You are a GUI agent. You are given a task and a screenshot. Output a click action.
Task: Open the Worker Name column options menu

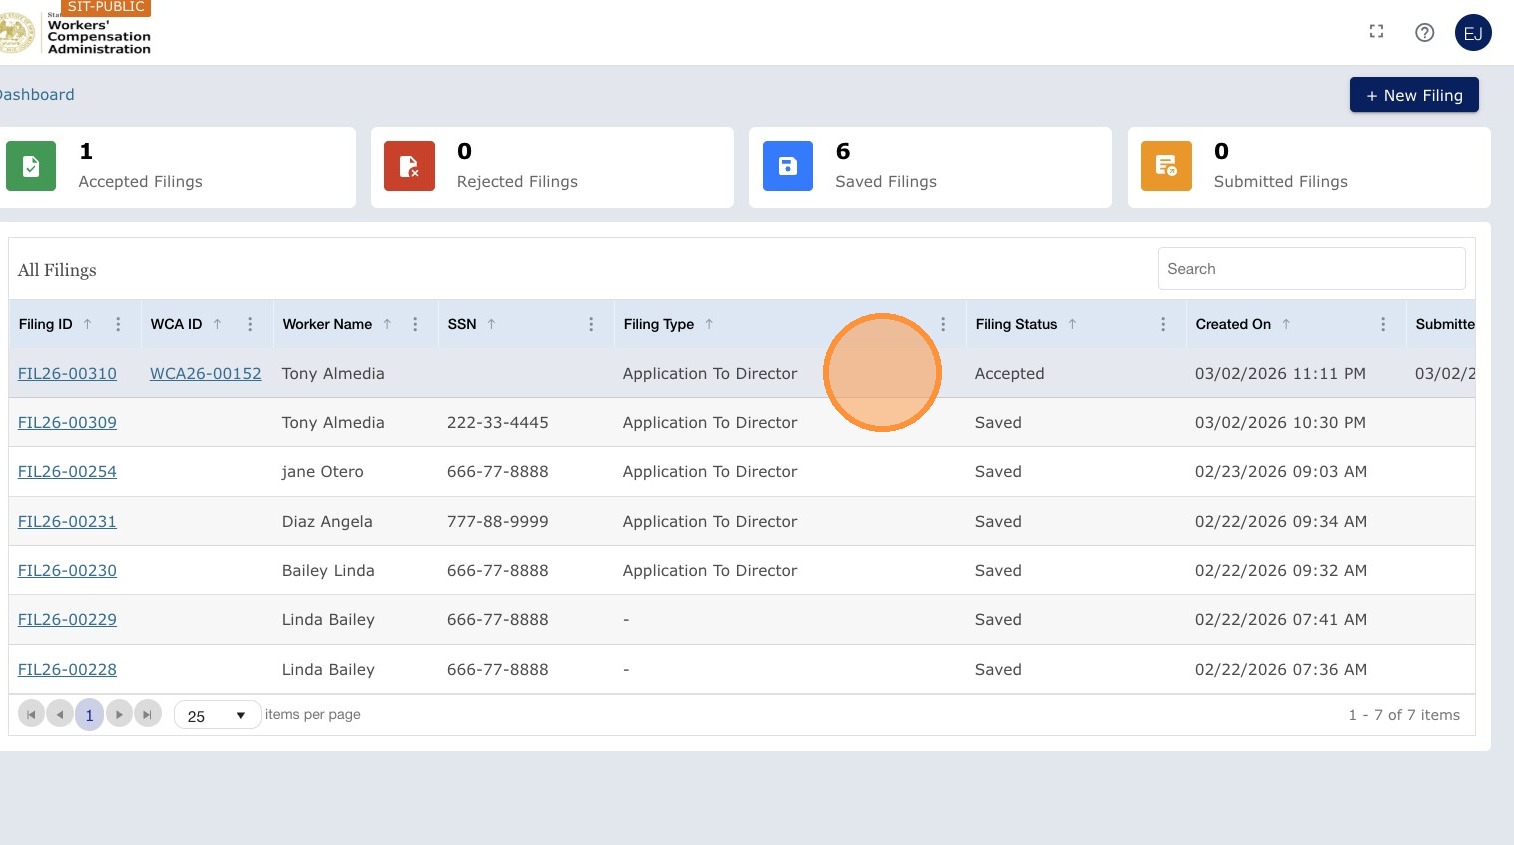pyautogui.click(x=415, y=324)
